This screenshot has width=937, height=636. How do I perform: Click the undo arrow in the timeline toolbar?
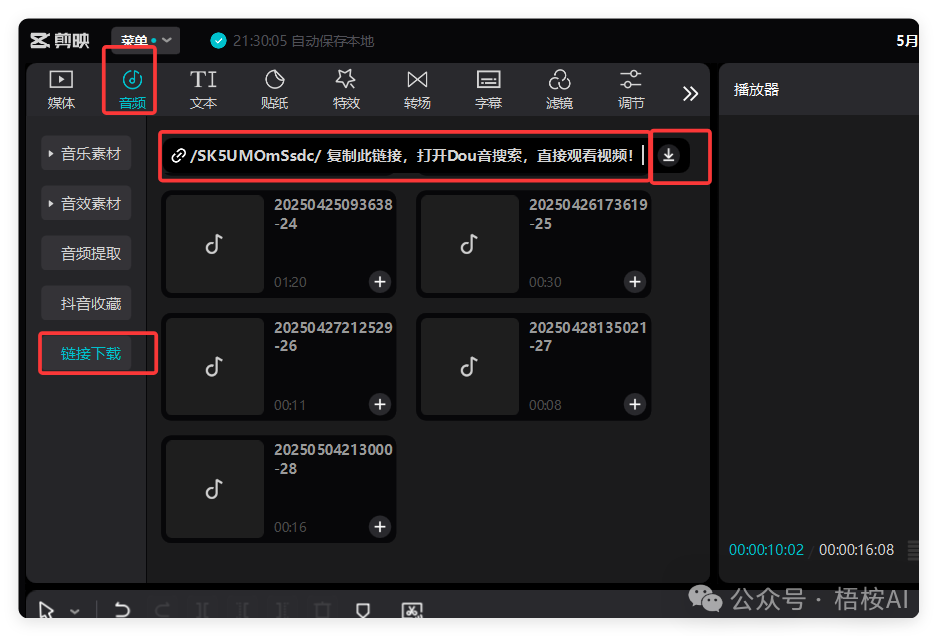[122, 610]
